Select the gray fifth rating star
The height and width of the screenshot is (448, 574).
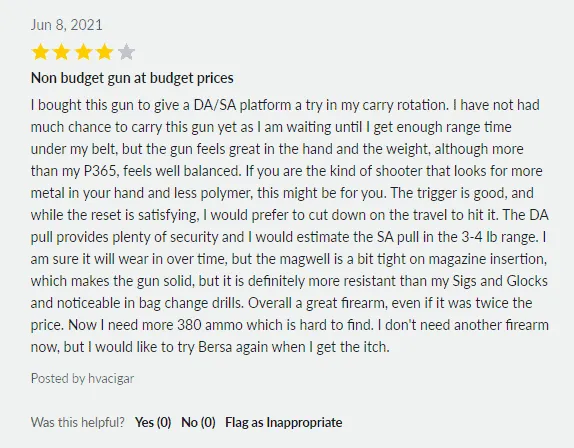[x=126, y=52]
